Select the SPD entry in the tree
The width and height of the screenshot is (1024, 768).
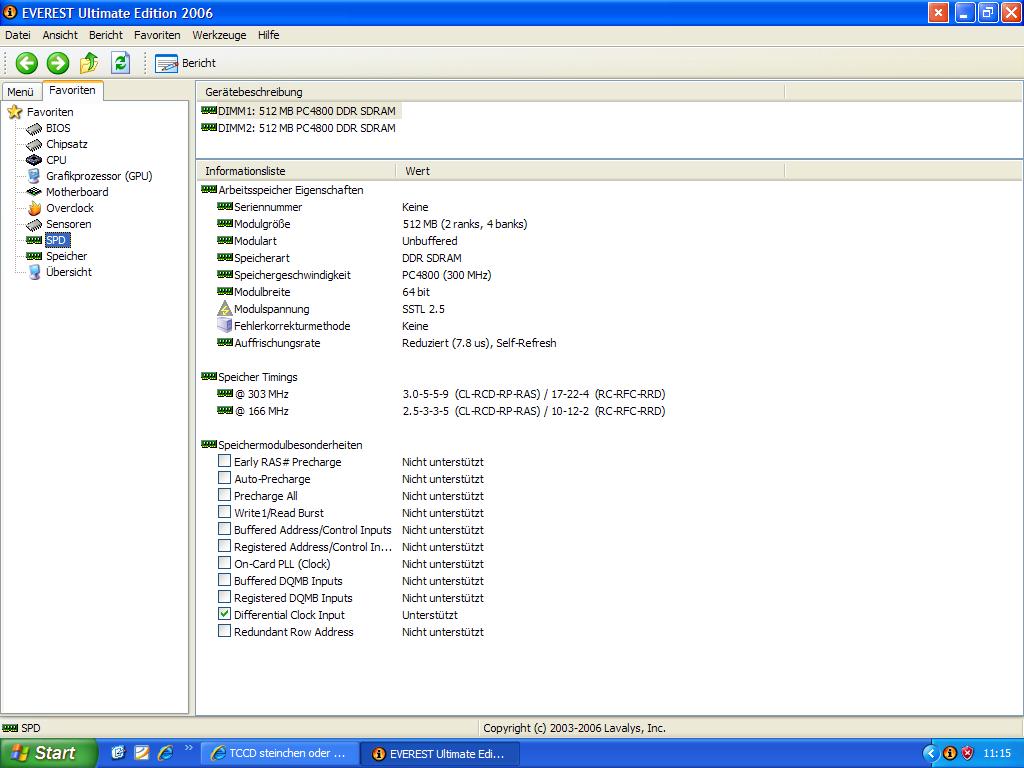click(48, 240)
